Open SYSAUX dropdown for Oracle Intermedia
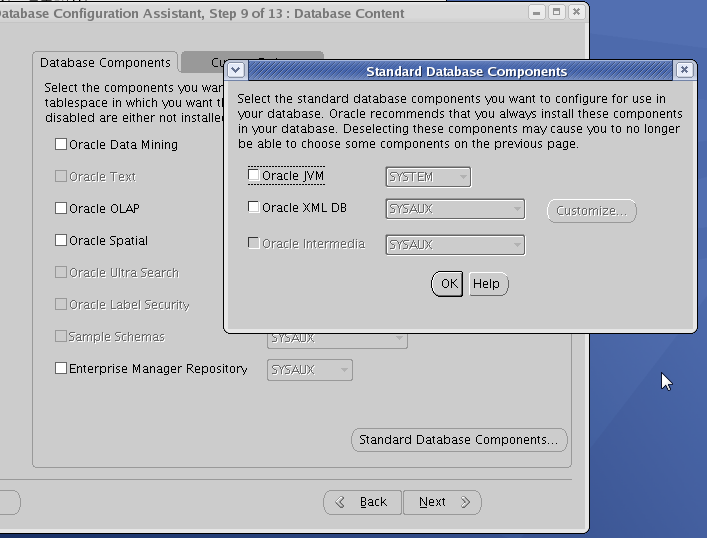707x538 pixels. 455,245
